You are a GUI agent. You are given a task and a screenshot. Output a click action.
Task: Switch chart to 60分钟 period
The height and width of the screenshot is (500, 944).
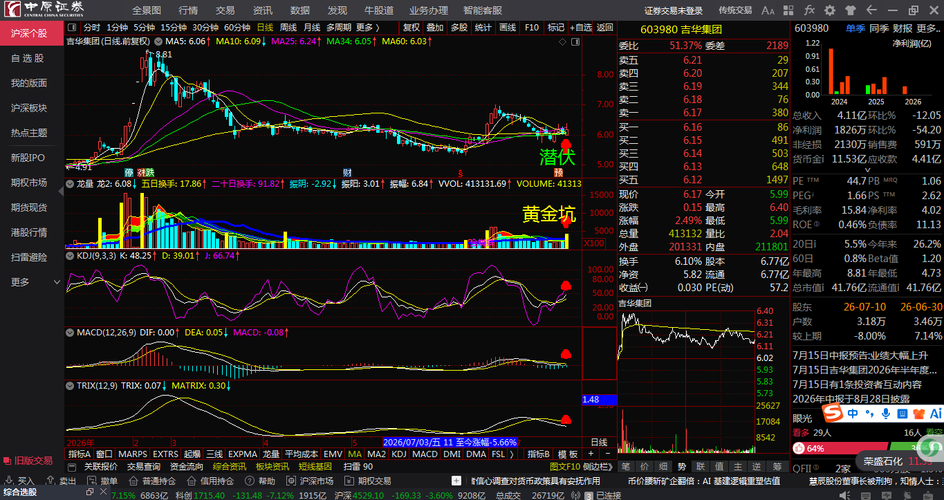tap(237, 28)
